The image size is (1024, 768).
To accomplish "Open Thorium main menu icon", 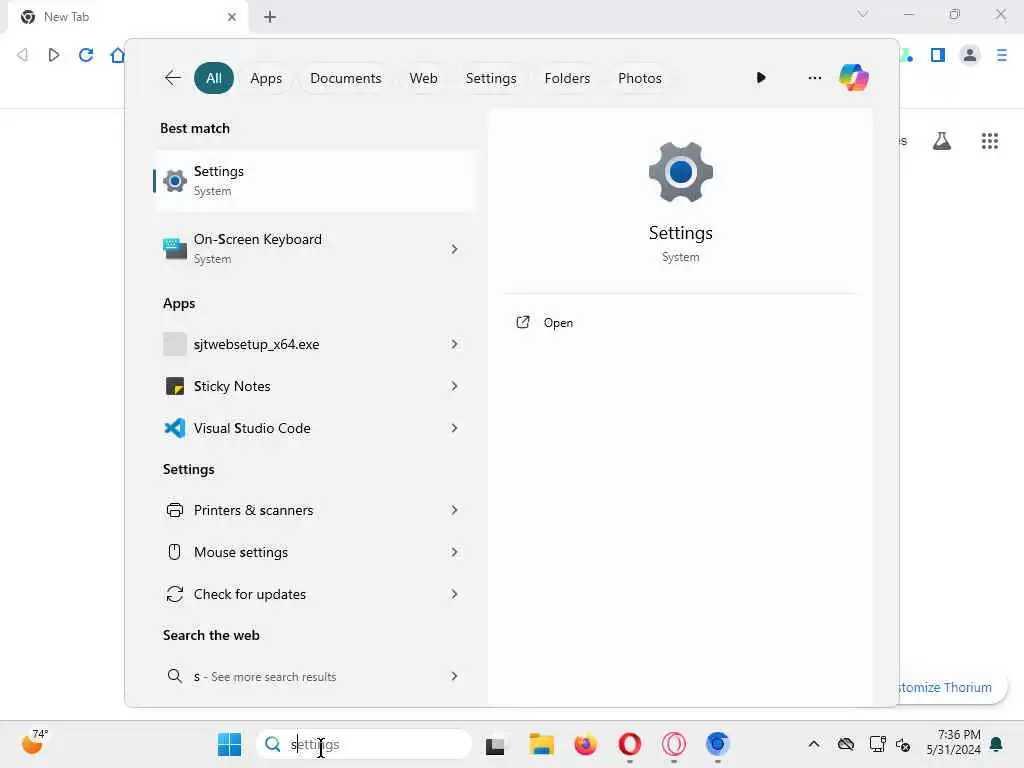I will coord(1002,55).
